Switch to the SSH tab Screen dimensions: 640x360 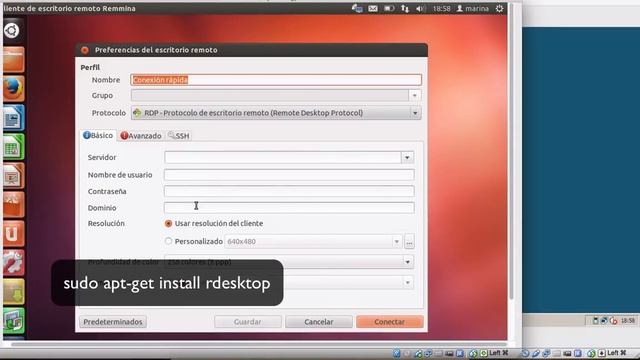point(179,136)
